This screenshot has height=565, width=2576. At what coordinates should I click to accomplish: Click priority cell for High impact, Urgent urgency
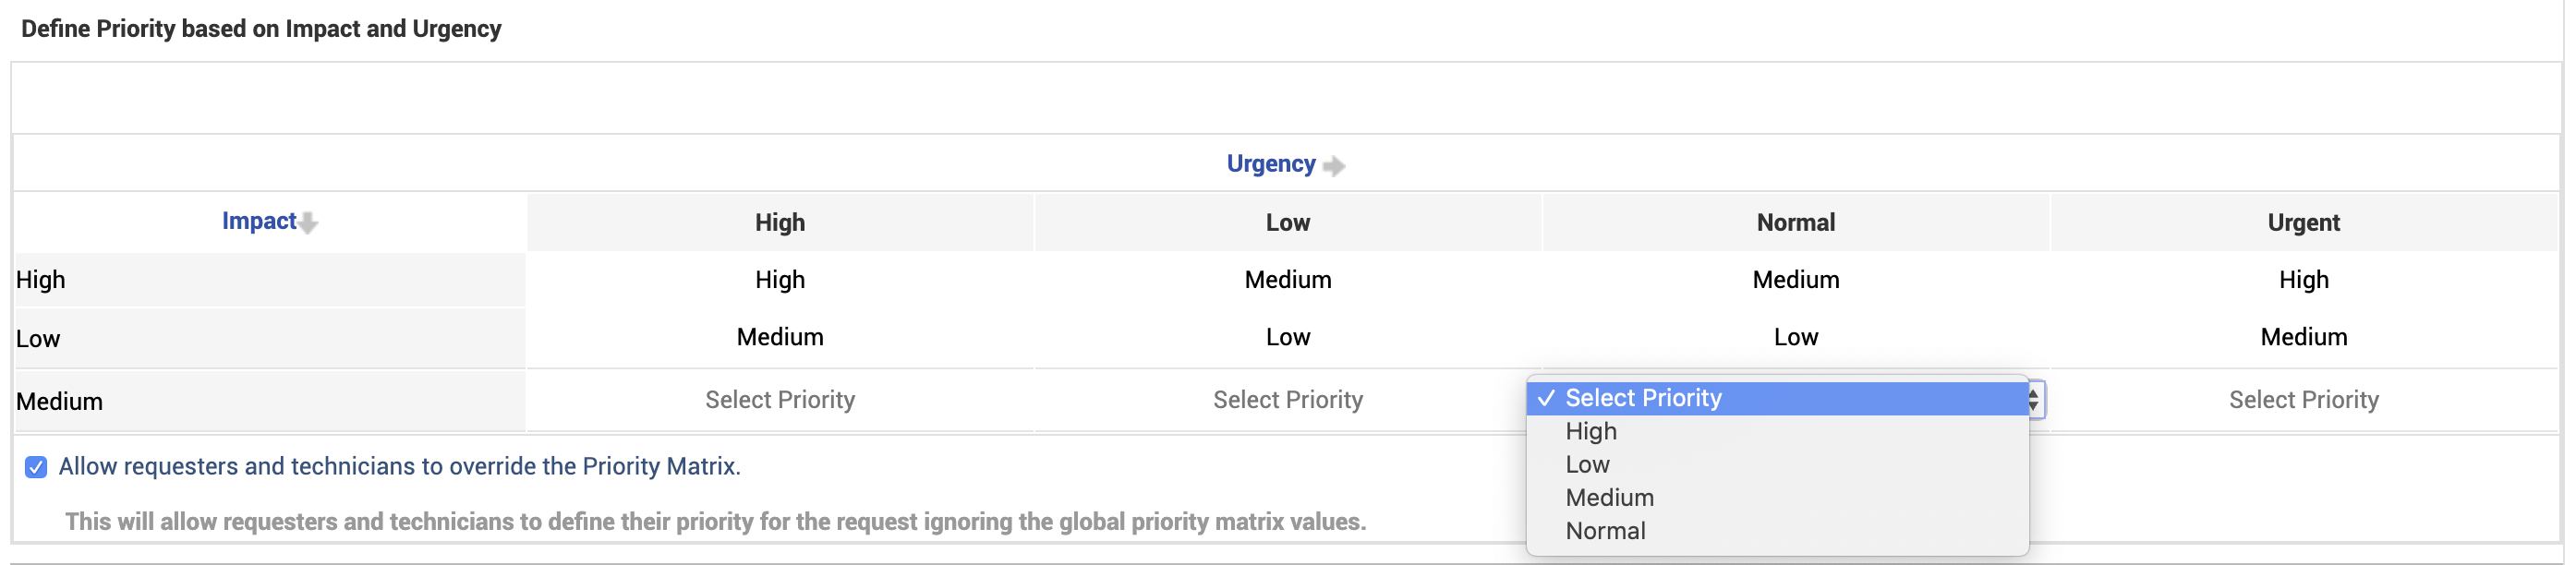click(x=2303, y=280)
